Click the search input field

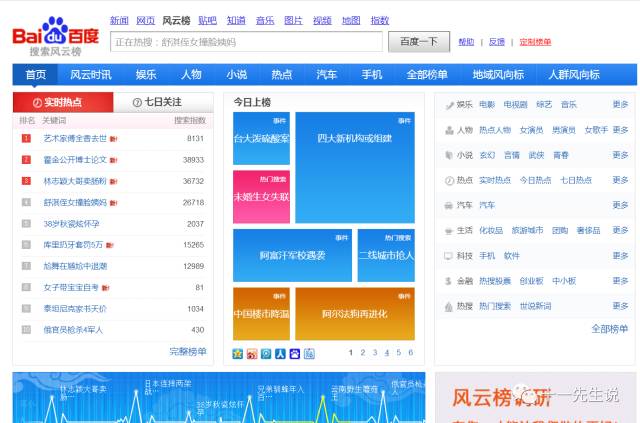pos(246,42)
